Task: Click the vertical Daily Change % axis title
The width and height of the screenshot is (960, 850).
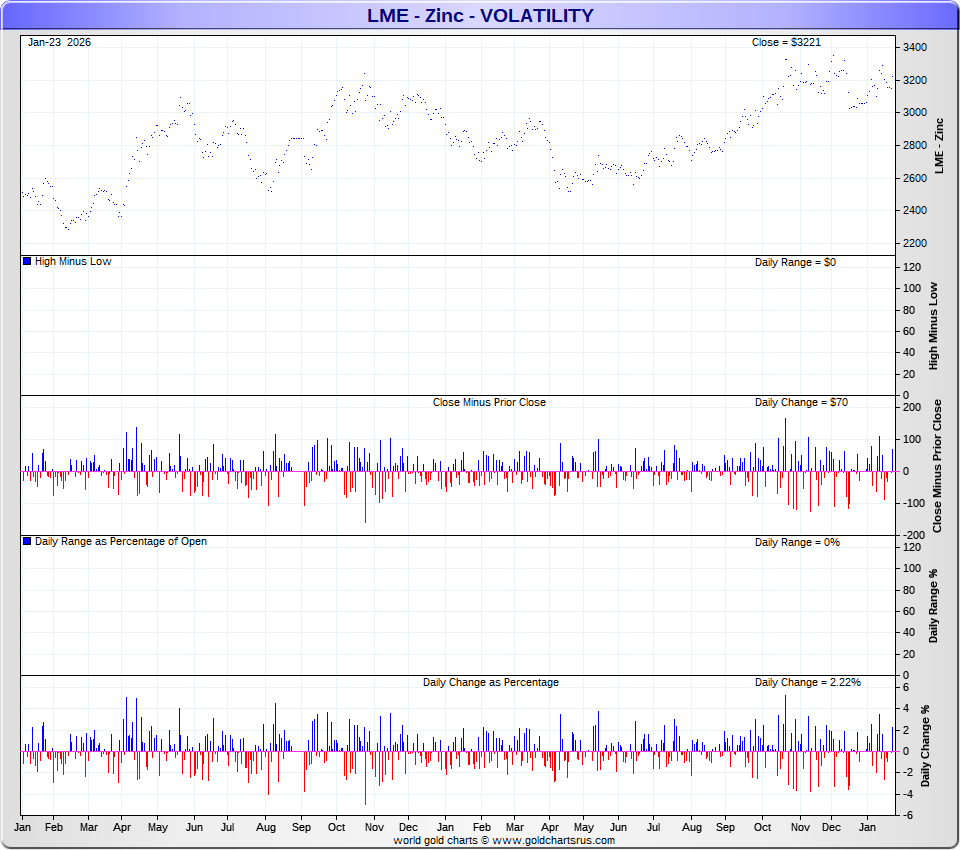Action: tap(925, 745)
